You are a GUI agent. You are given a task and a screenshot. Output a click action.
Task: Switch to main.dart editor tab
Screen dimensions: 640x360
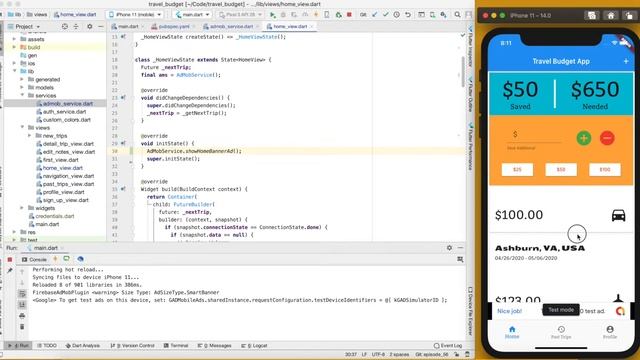pos(127,27)
